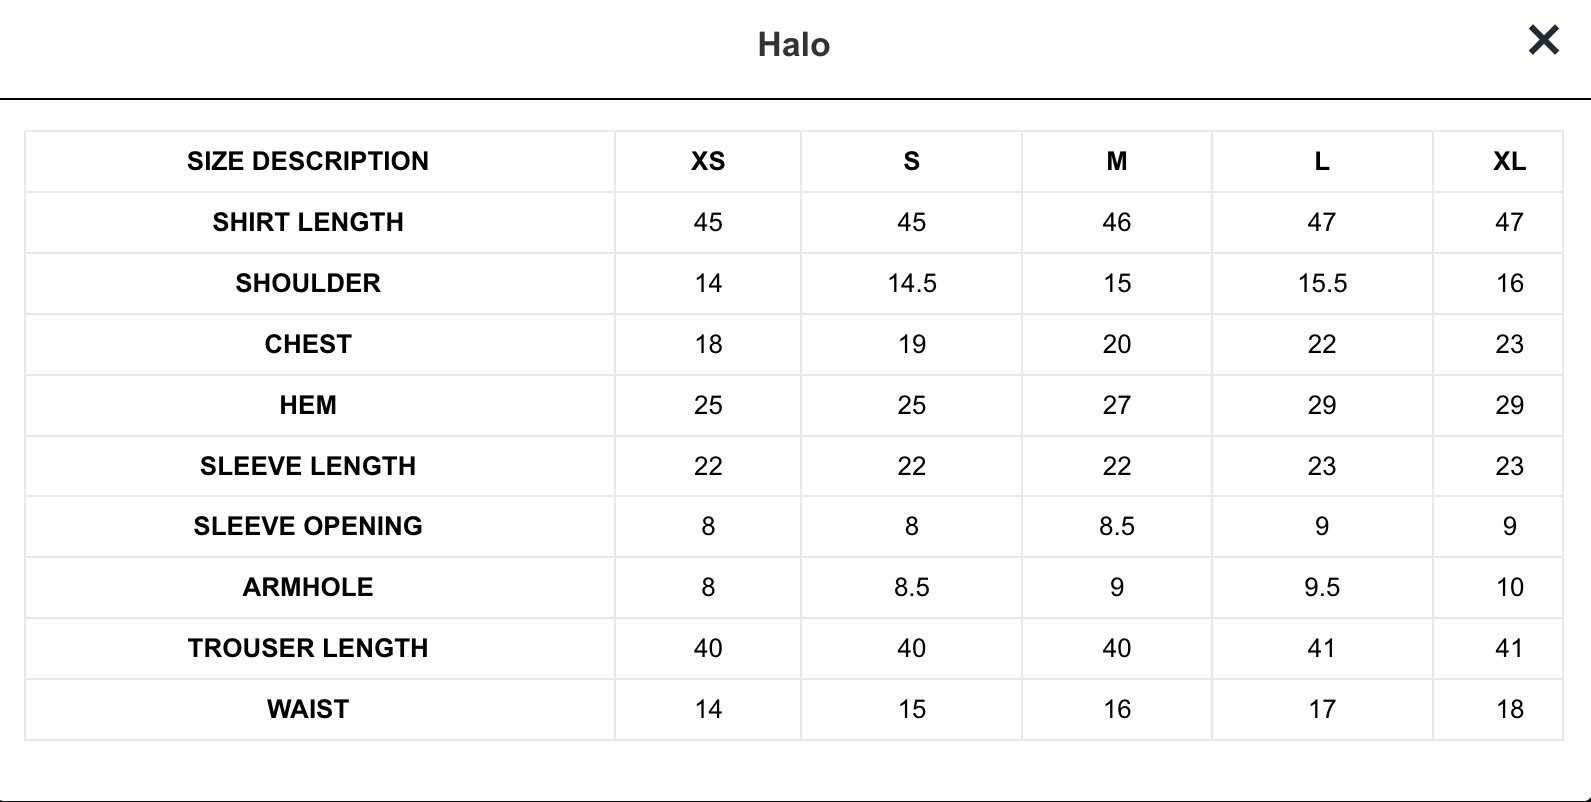Click the ARMHOLE row label
This screenshot has height=802, width=1591.
[x=308, y=587]
